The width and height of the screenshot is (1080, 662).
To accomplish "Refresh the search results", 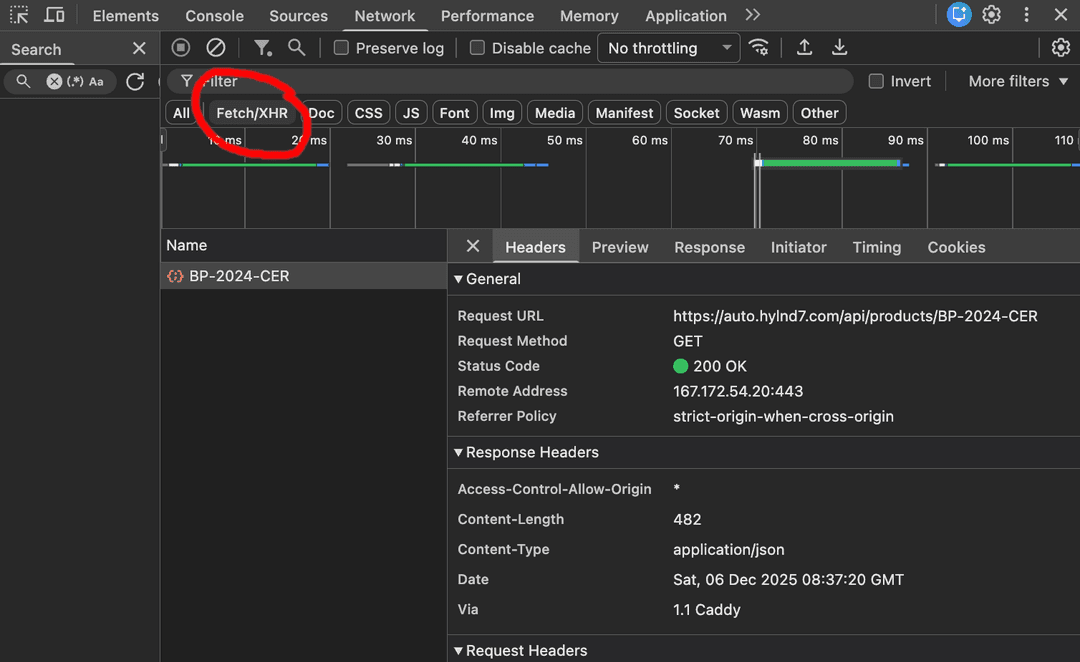I will point(135,81).
